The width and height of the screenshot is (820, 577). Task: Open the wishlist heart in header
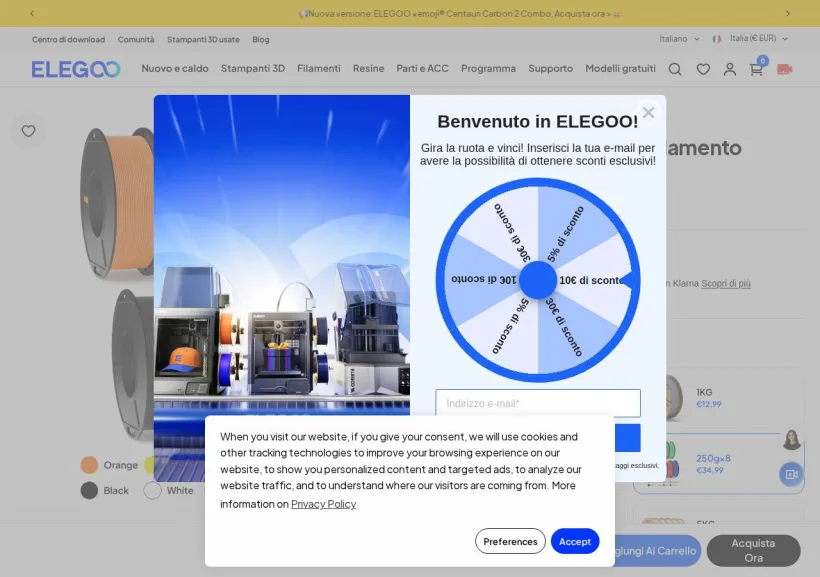pos(703,69)
